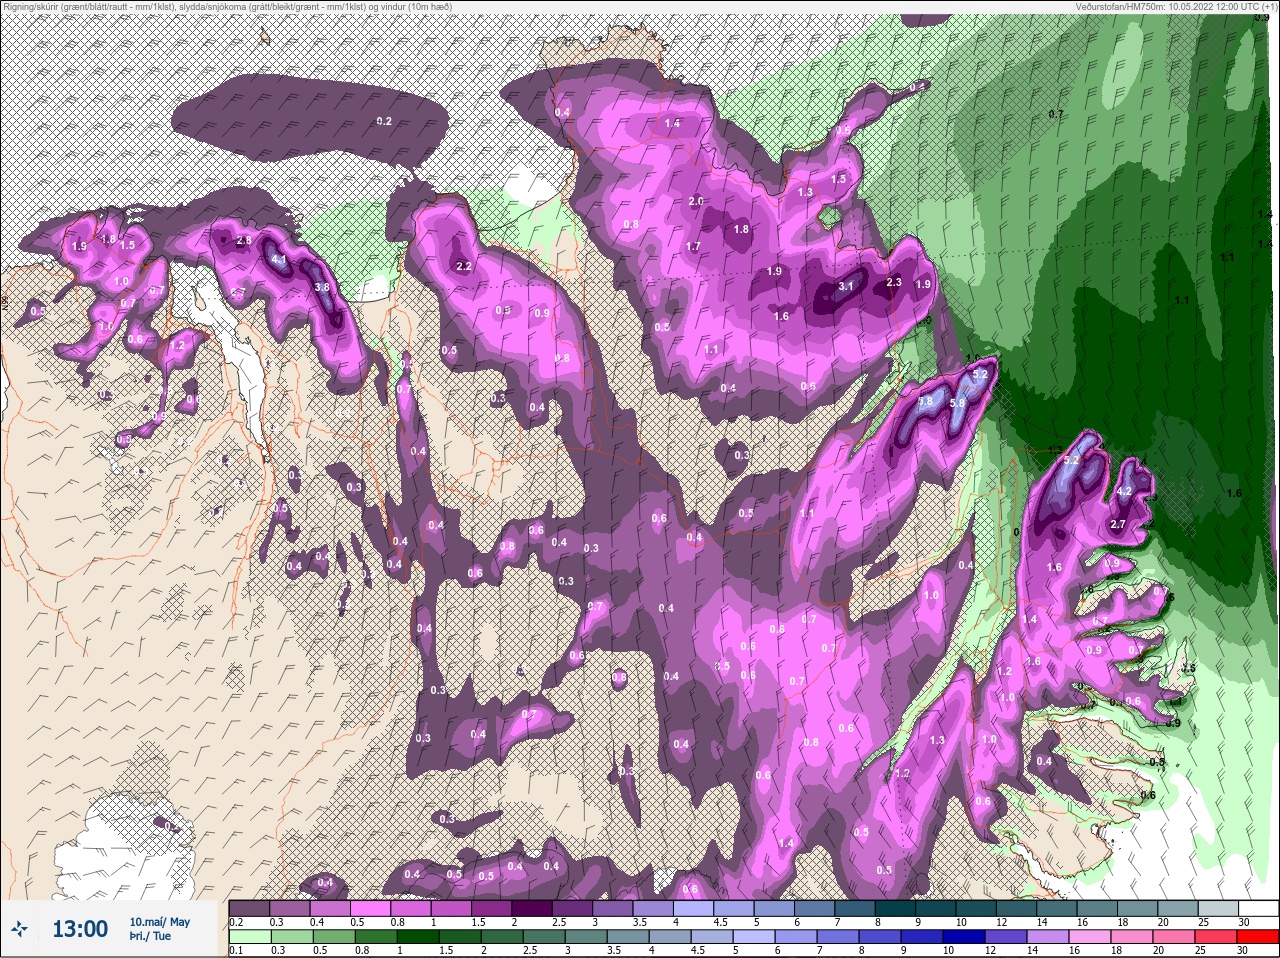This screenshot has width=1280, height=958.
Task: Click the '10.maí/ May' date label
Action: pyautogui.click(x=159, y=922)
